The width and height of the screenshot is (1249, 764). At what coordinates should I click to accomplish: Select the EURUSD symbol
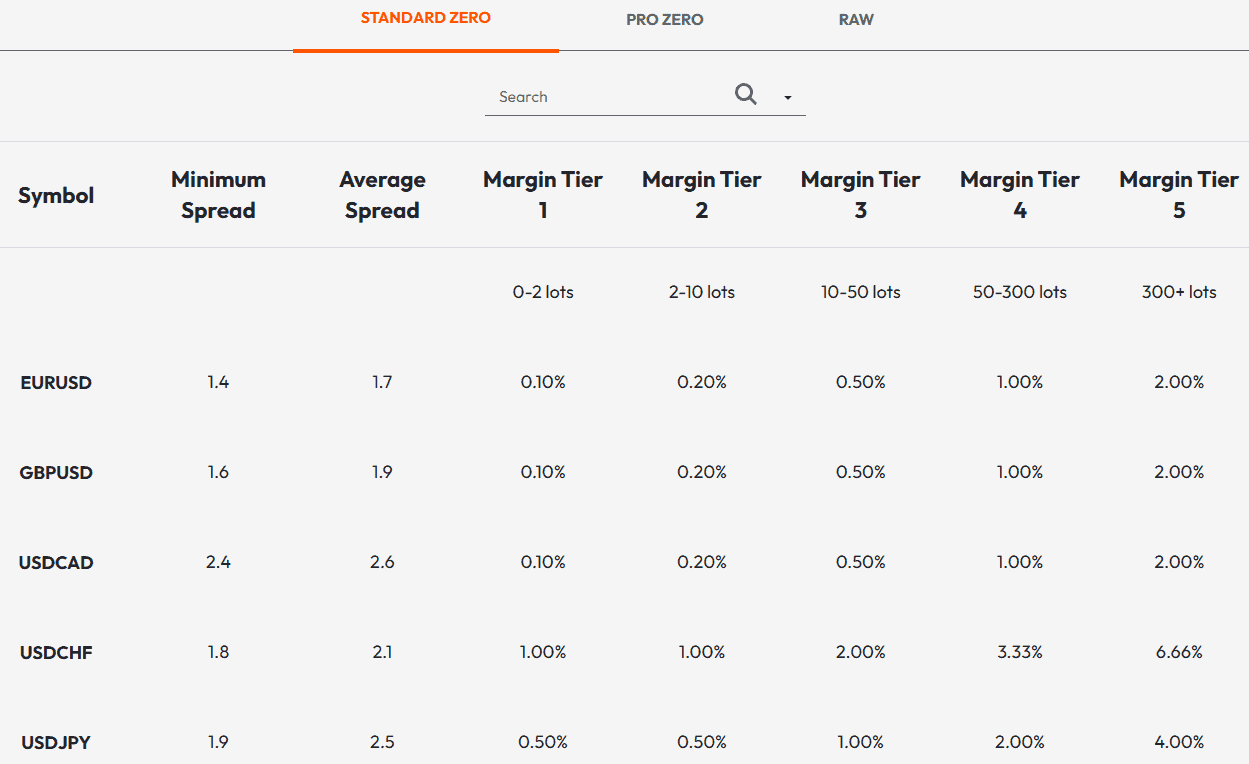click(x=55, y=382)
